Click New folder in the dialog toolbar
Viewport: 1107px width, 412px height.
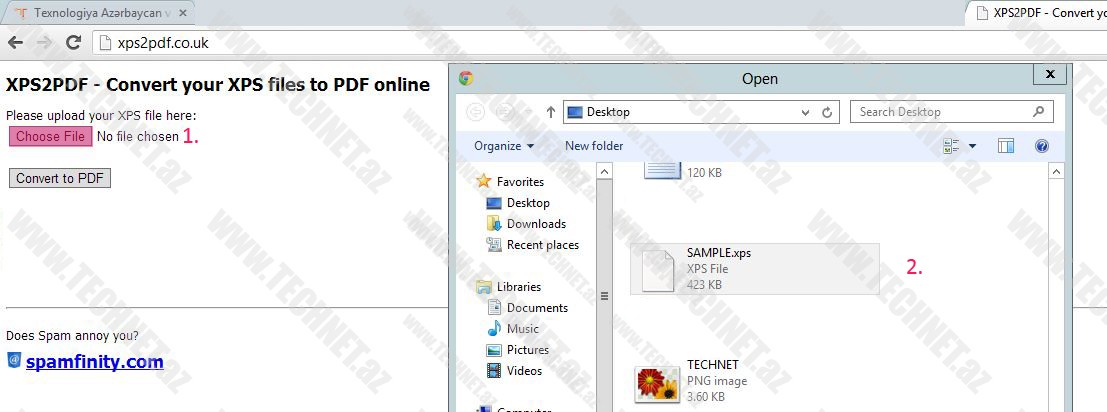click(594, 146)
